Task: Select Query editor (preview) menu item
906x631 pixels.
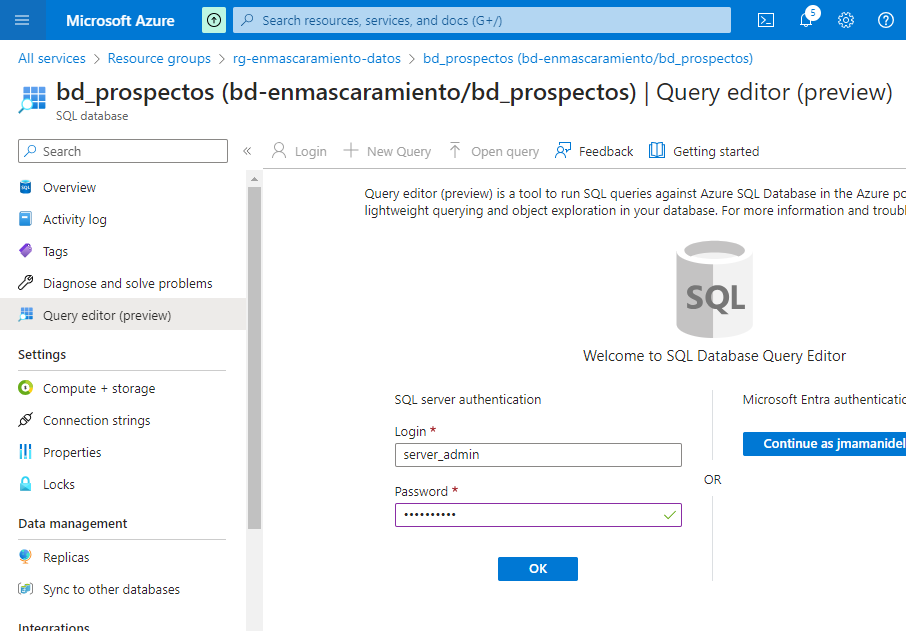Action: [123, 315]
